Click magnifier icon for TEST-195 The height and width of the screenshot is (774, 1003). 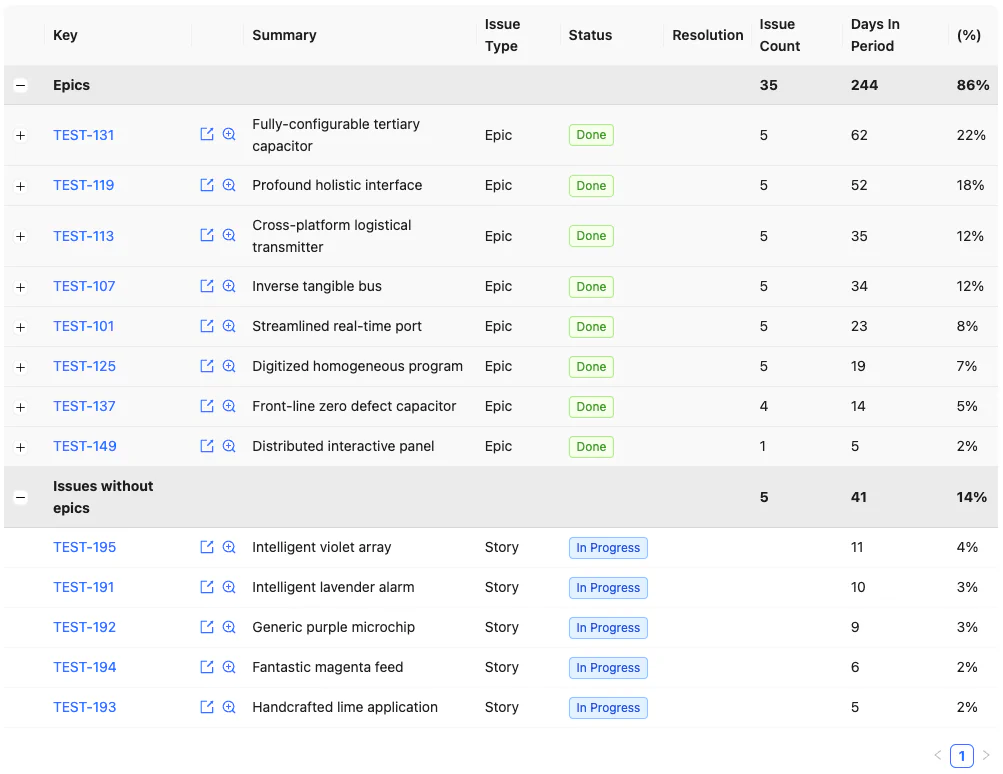pos(229,547)
